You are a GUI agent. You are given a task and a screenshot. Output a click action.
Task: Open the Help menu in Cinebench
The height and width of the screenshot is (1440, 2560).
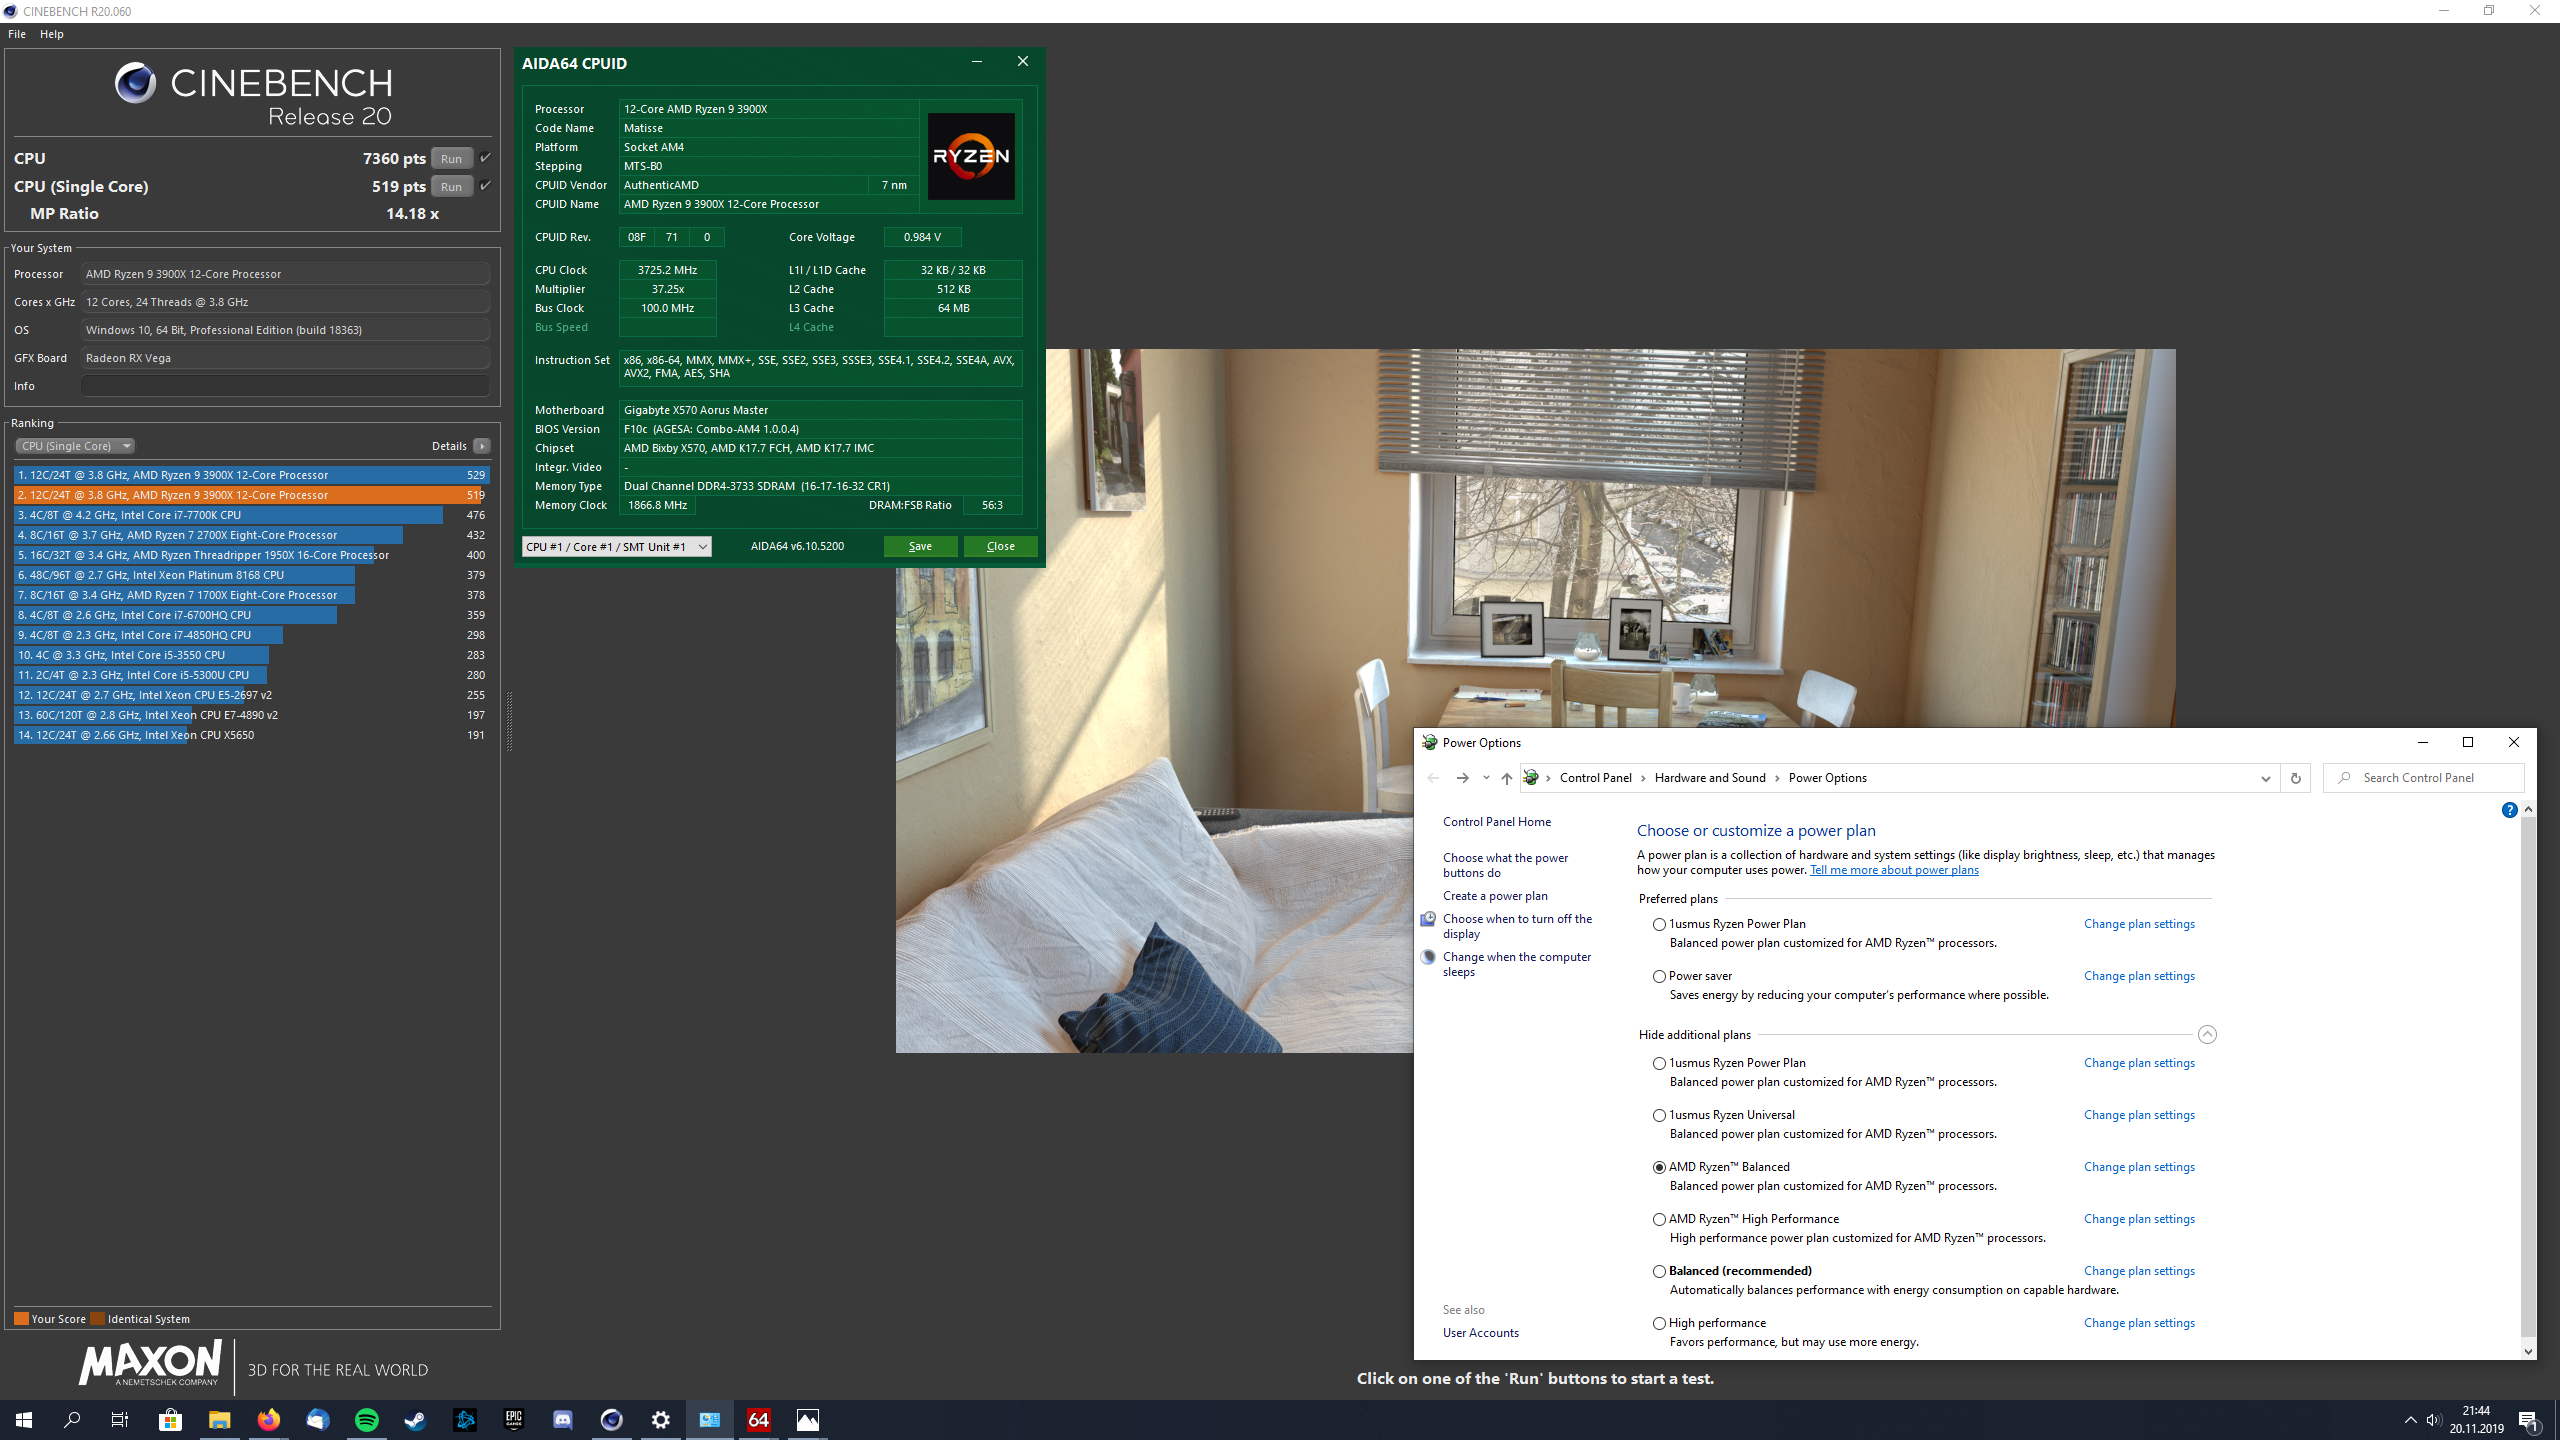[x=51, y=34]
